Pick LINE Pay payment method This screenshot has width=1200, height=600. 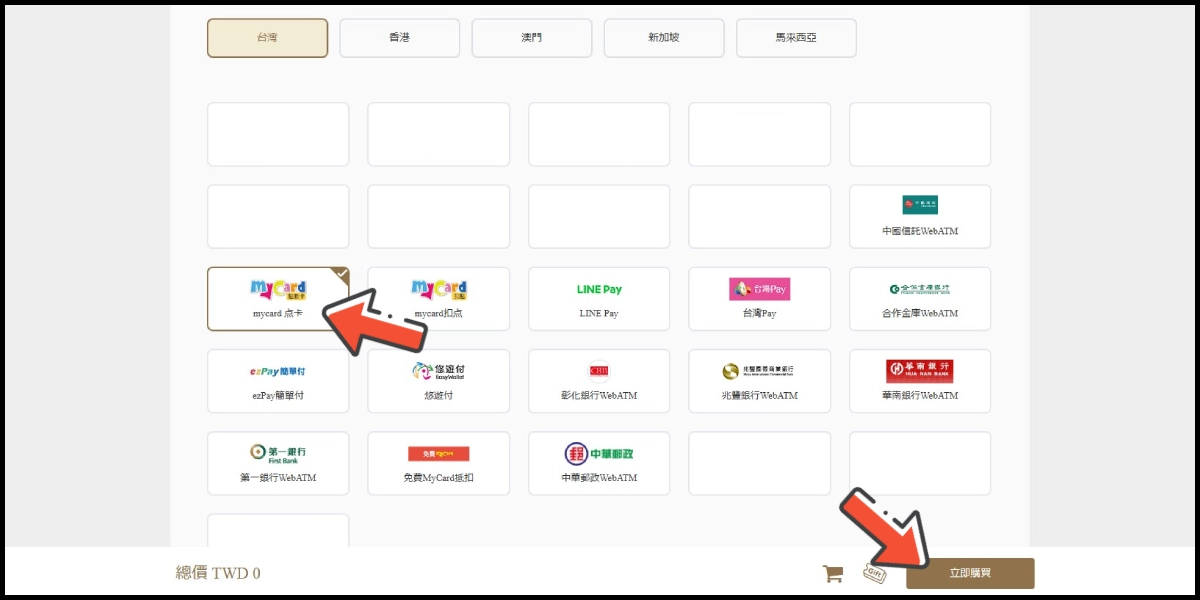point(599,298)
